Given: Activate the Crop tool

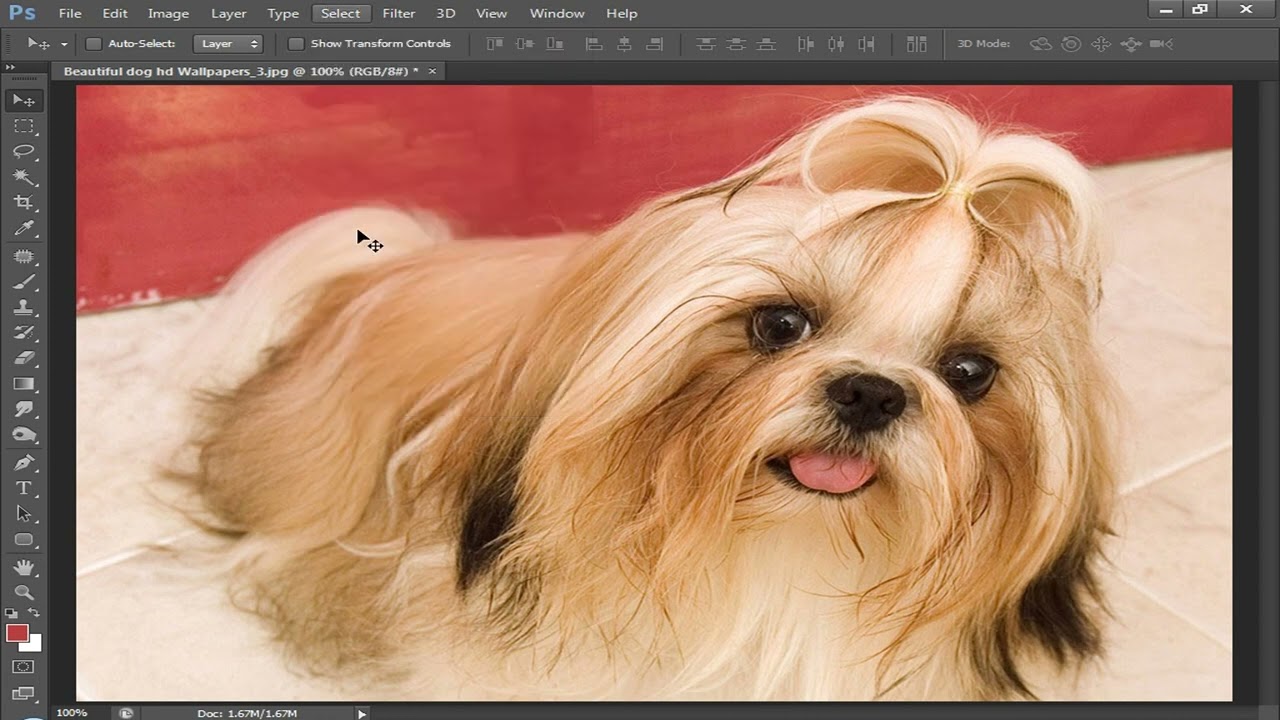Looking at the screenshot, I should click(23, 203).
